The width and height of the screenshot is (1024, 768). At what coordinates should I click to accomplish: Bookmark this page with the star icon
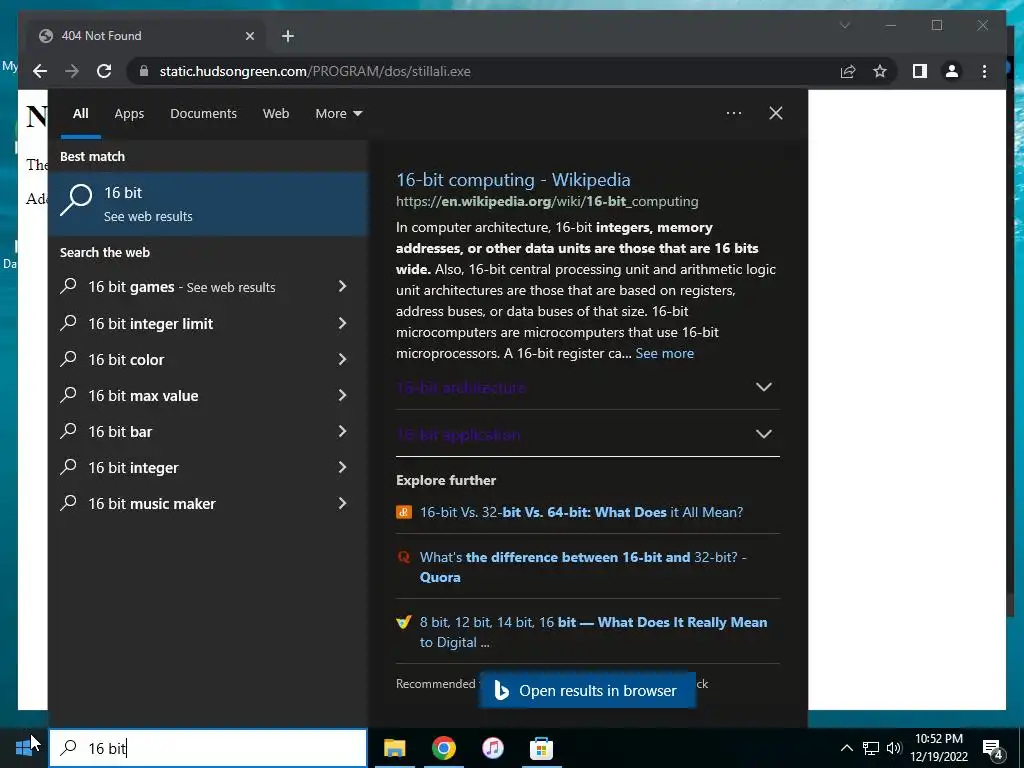[x=880, y=71]
